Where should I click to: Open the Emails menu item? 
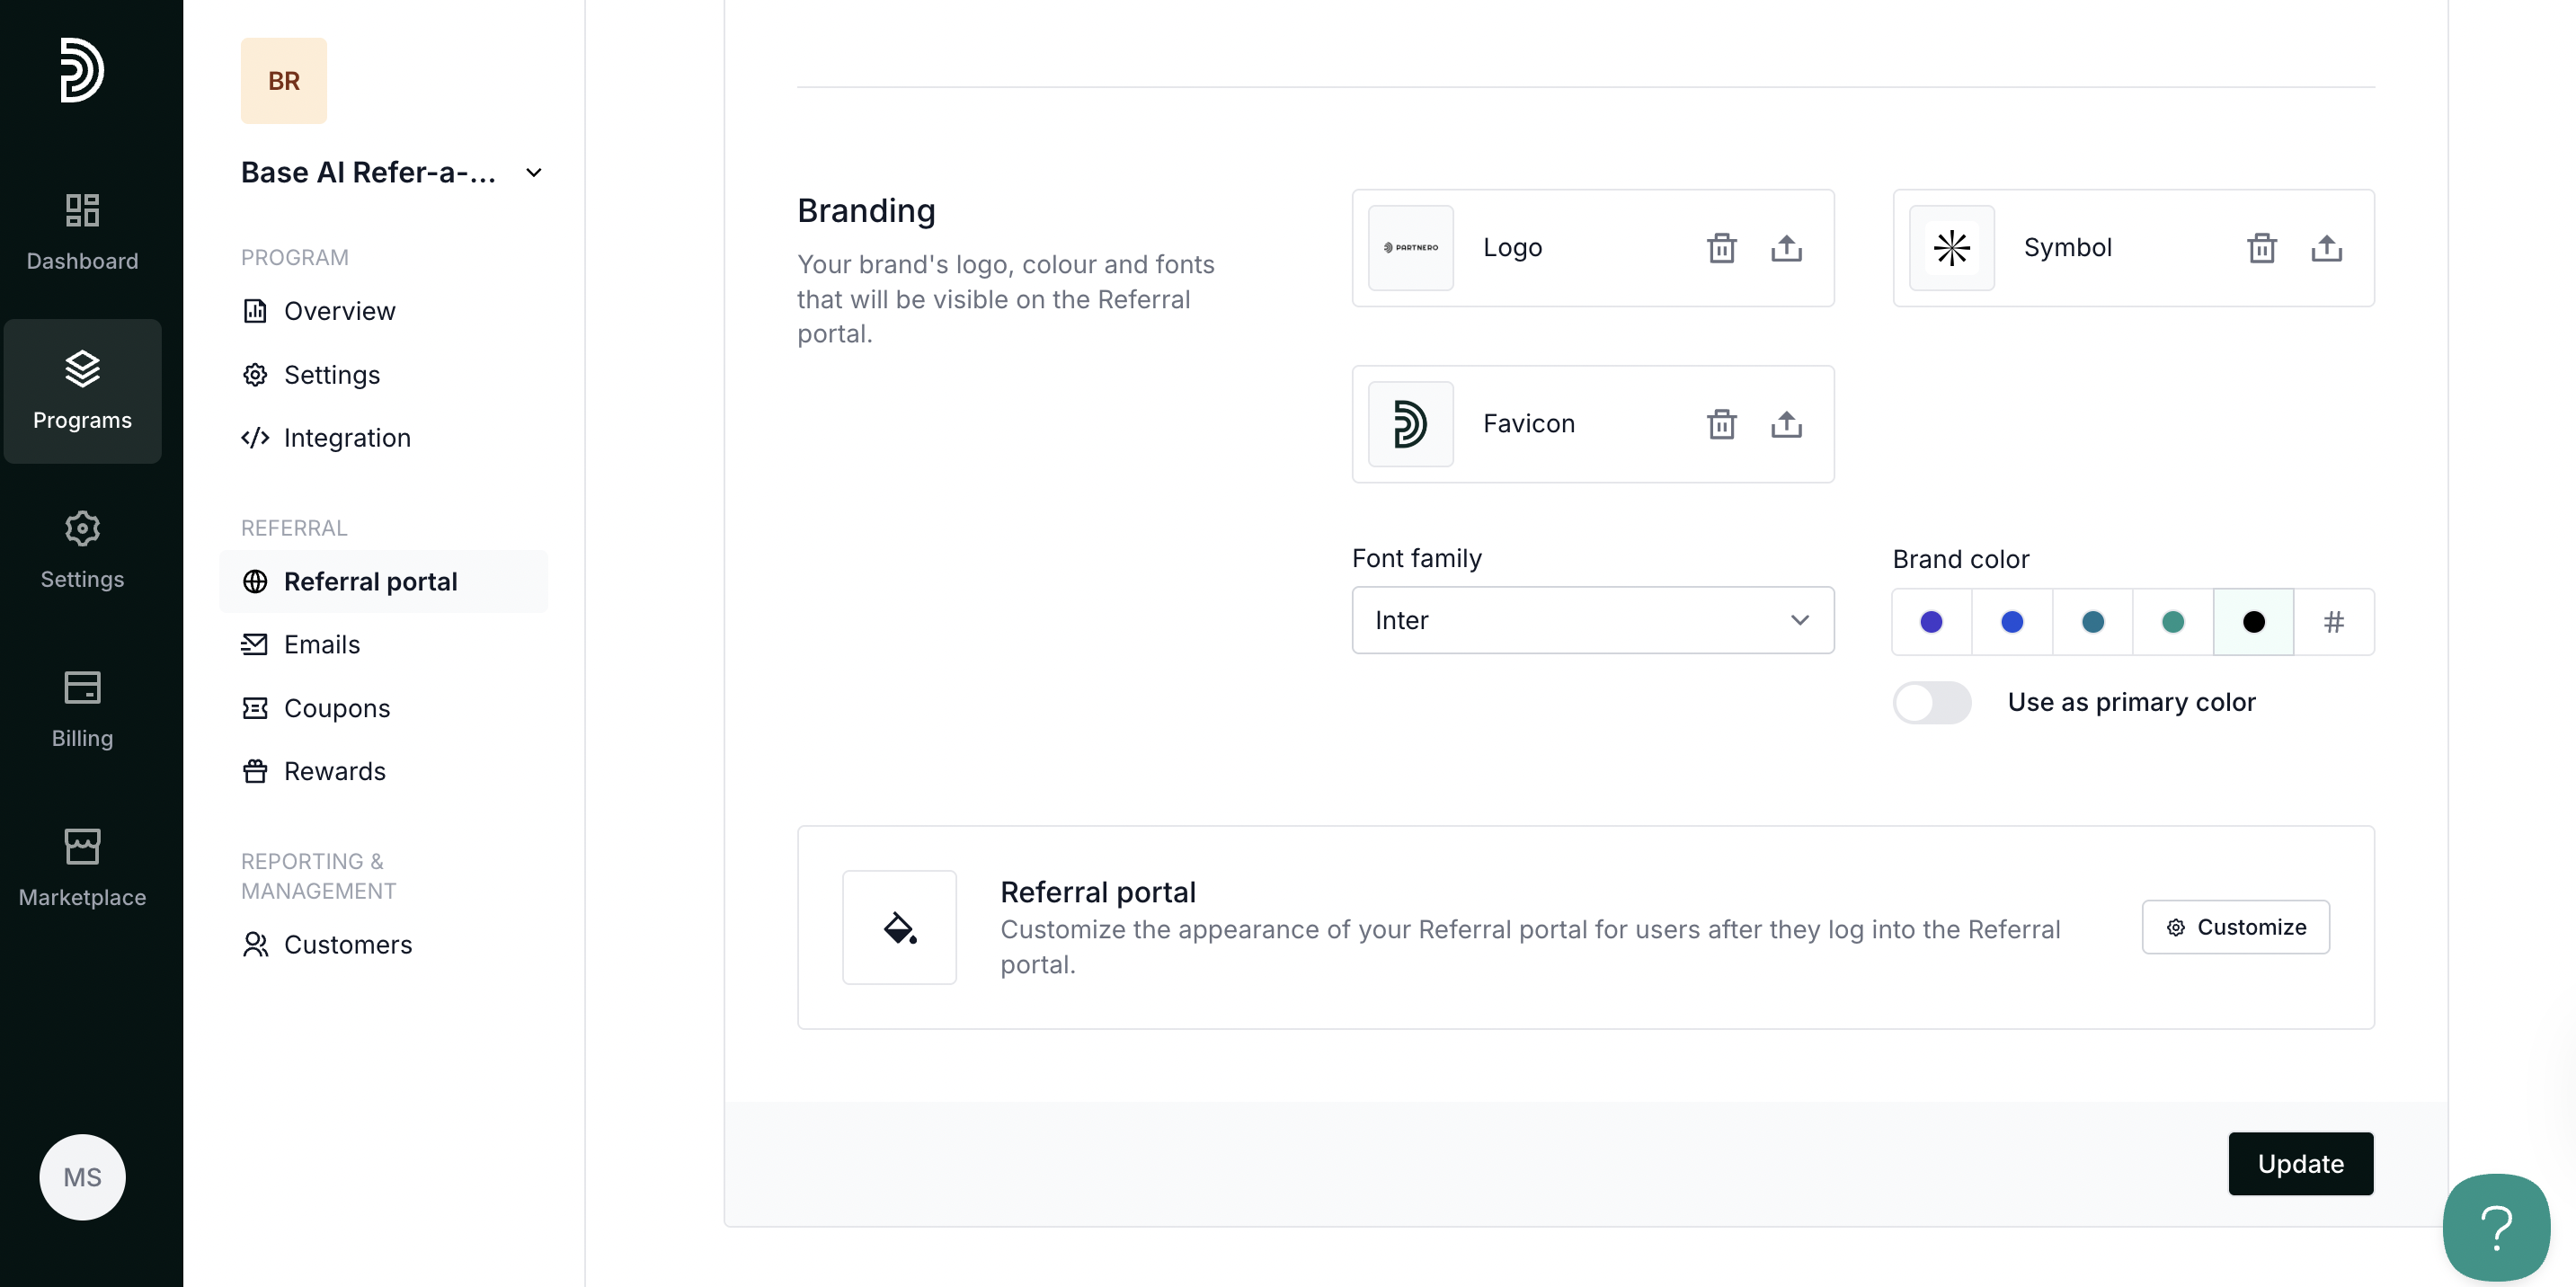click(322, 644)
